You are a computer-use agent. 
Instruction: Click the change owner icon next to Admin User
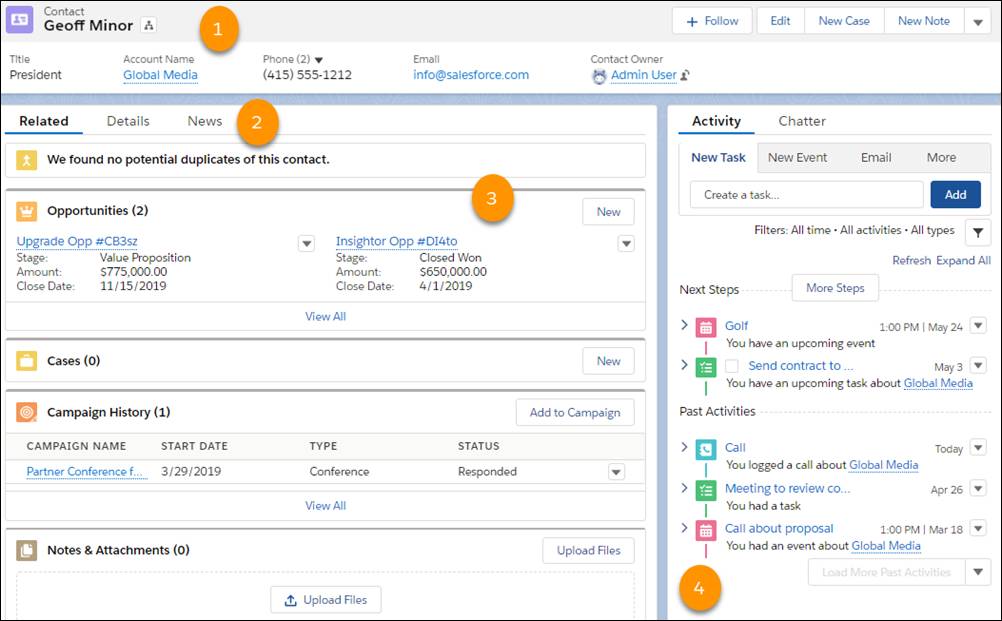684,75
